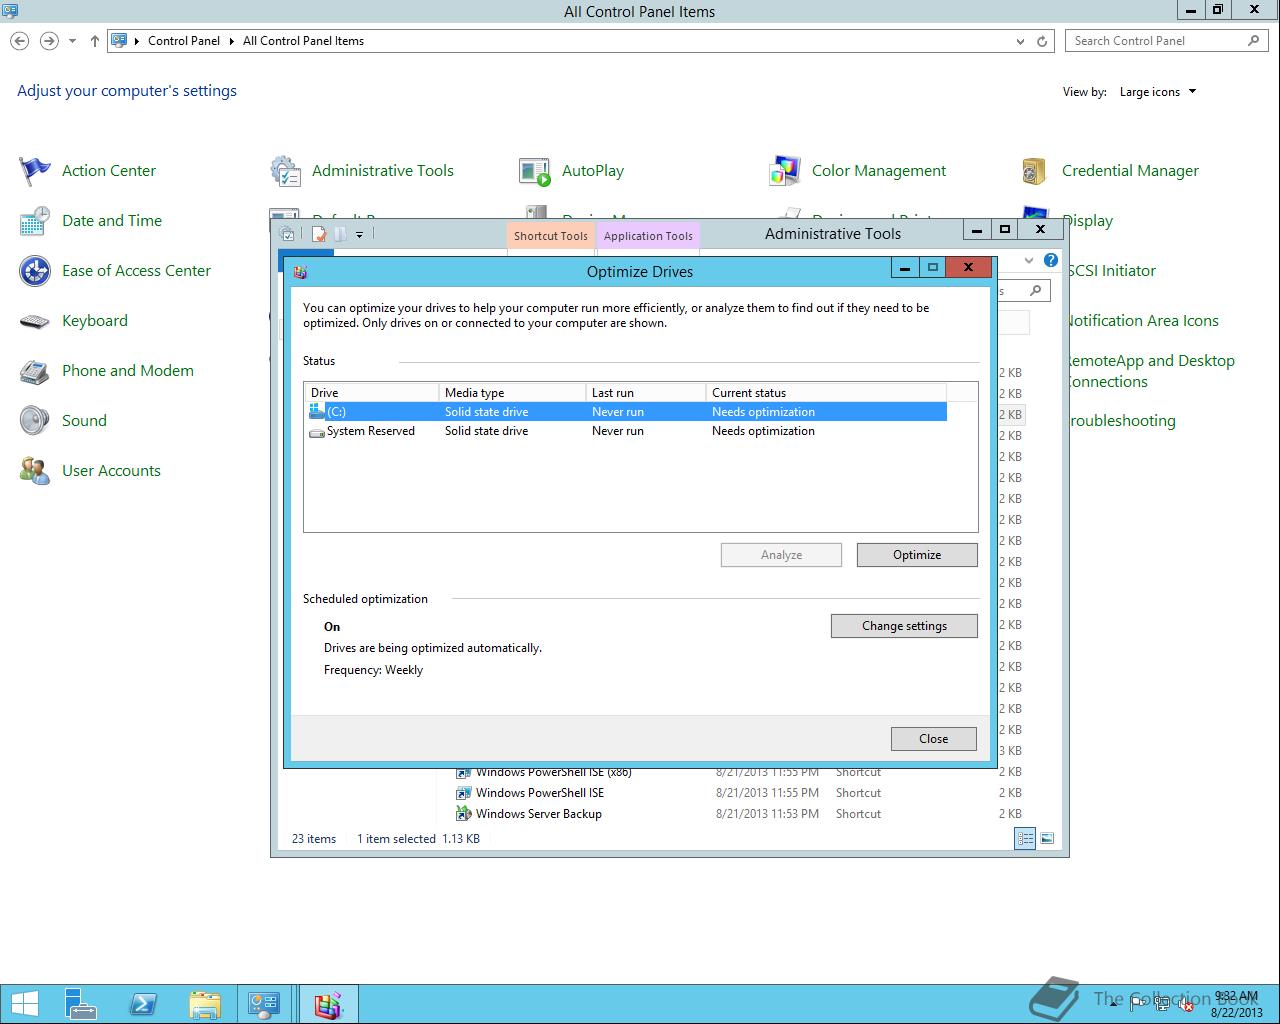
Task: Open Keyboard settings
Action: pyautogui.click(x=74, y=321)
